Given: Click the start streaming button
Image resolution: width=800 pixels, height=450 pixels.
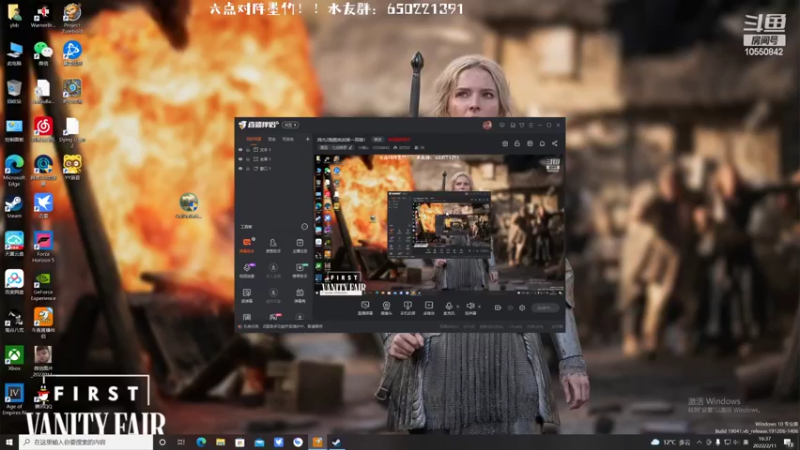Looking at the screenshot, I should click(x=545, y=308).
